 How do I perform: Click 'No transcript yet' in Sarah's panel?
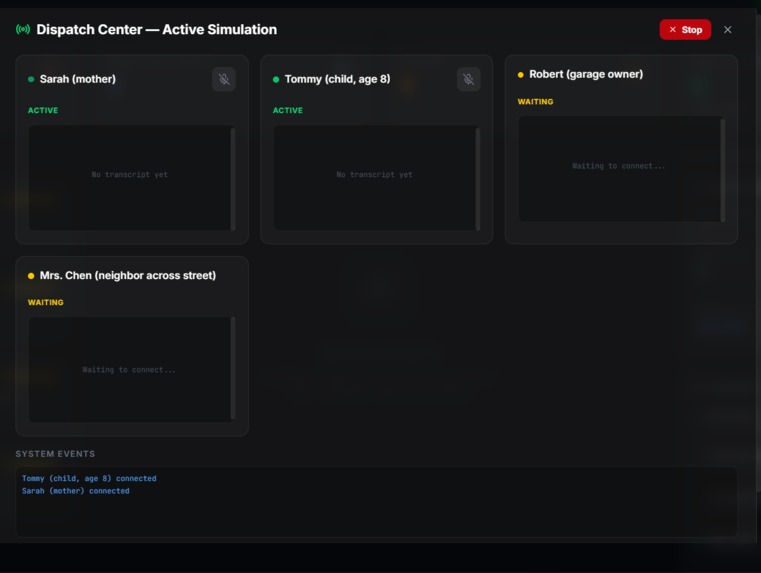point(130,175)
